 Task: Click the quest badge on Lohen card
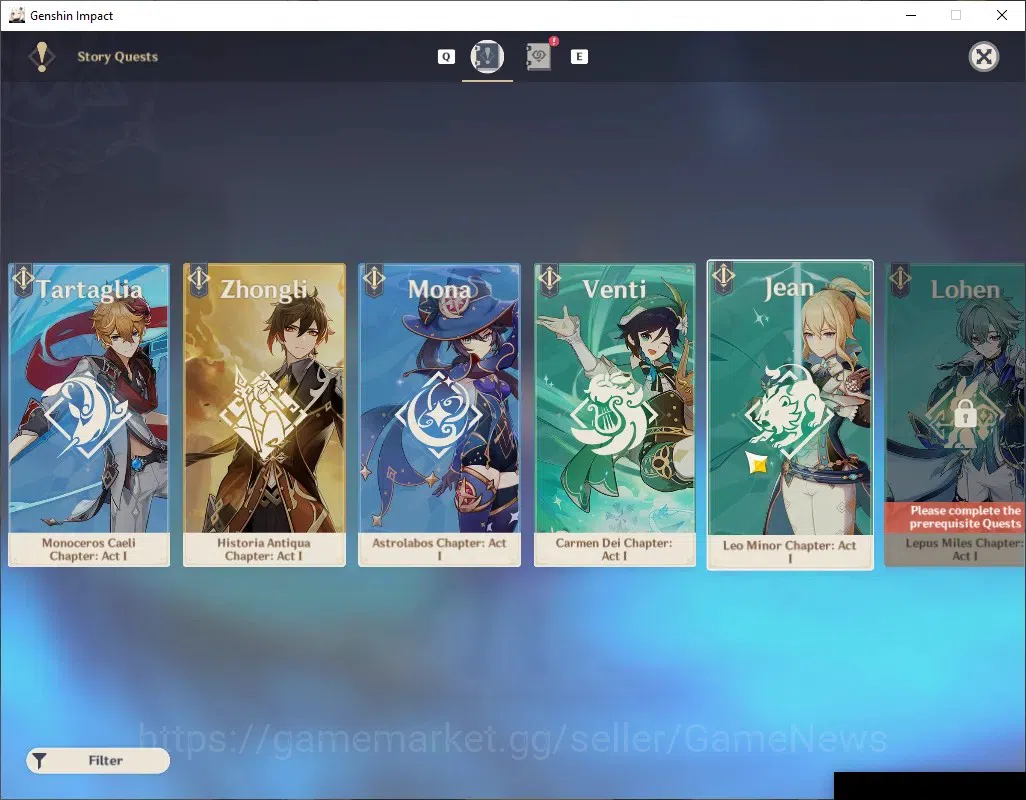900,279
